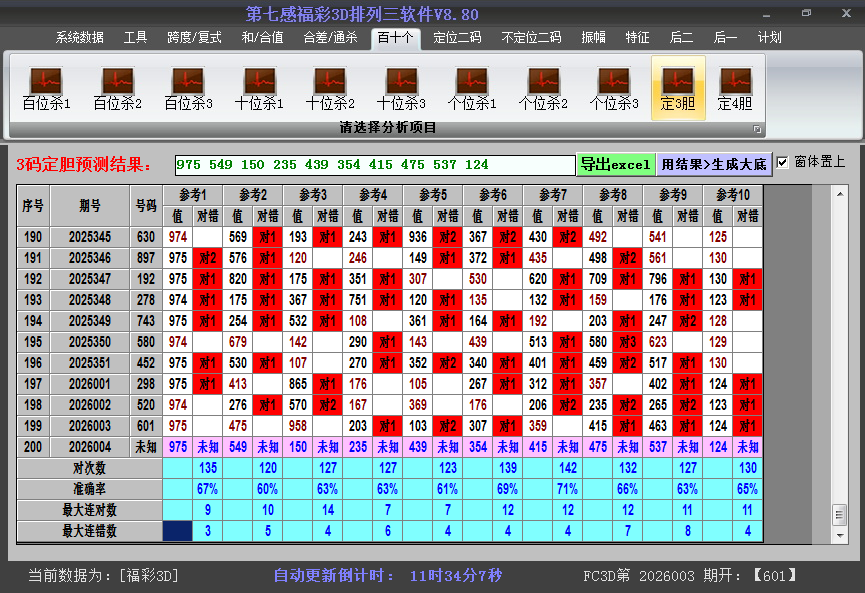The width and height of the screenshot is (865, 593).
Task: Open the 工具 menu
Action: click(x=136, y=37)
